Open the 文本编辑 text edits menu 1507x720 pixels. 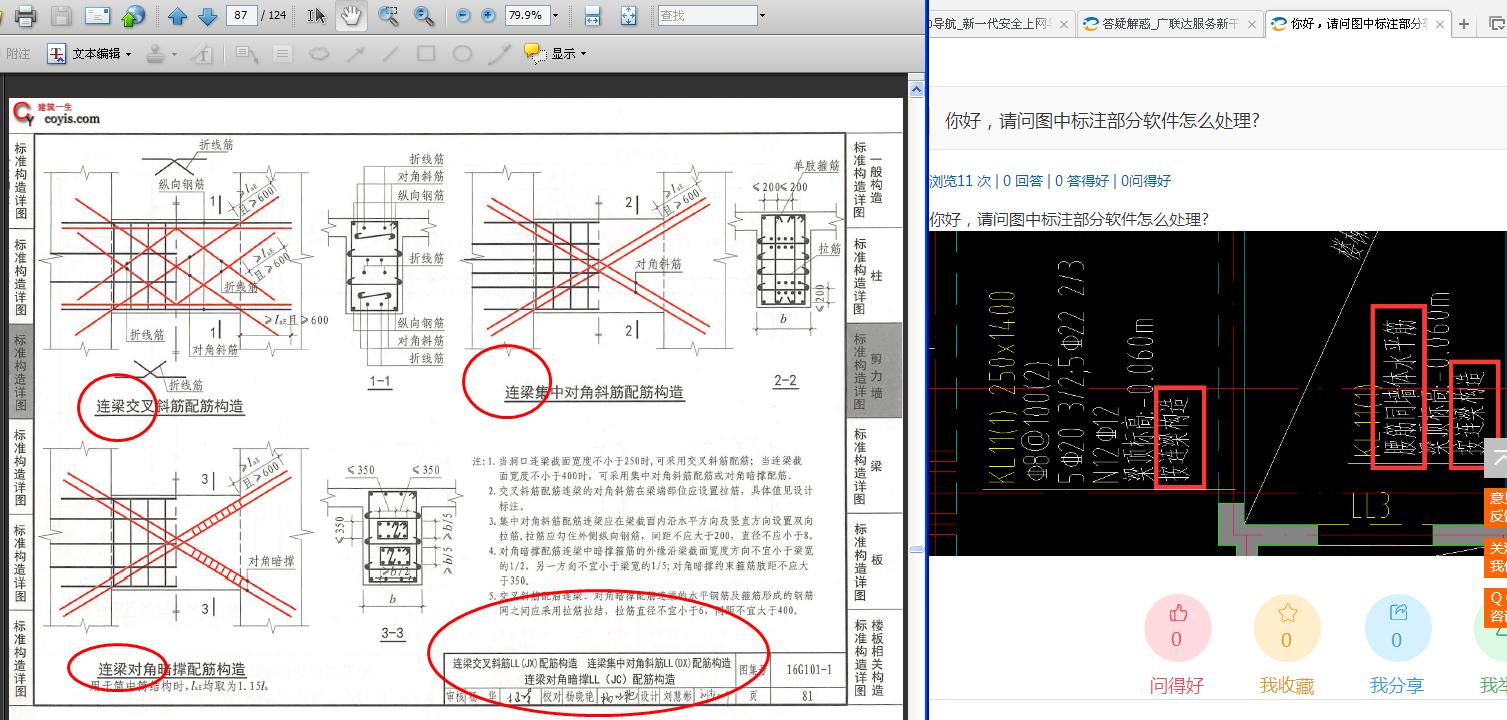pos(90,54)
